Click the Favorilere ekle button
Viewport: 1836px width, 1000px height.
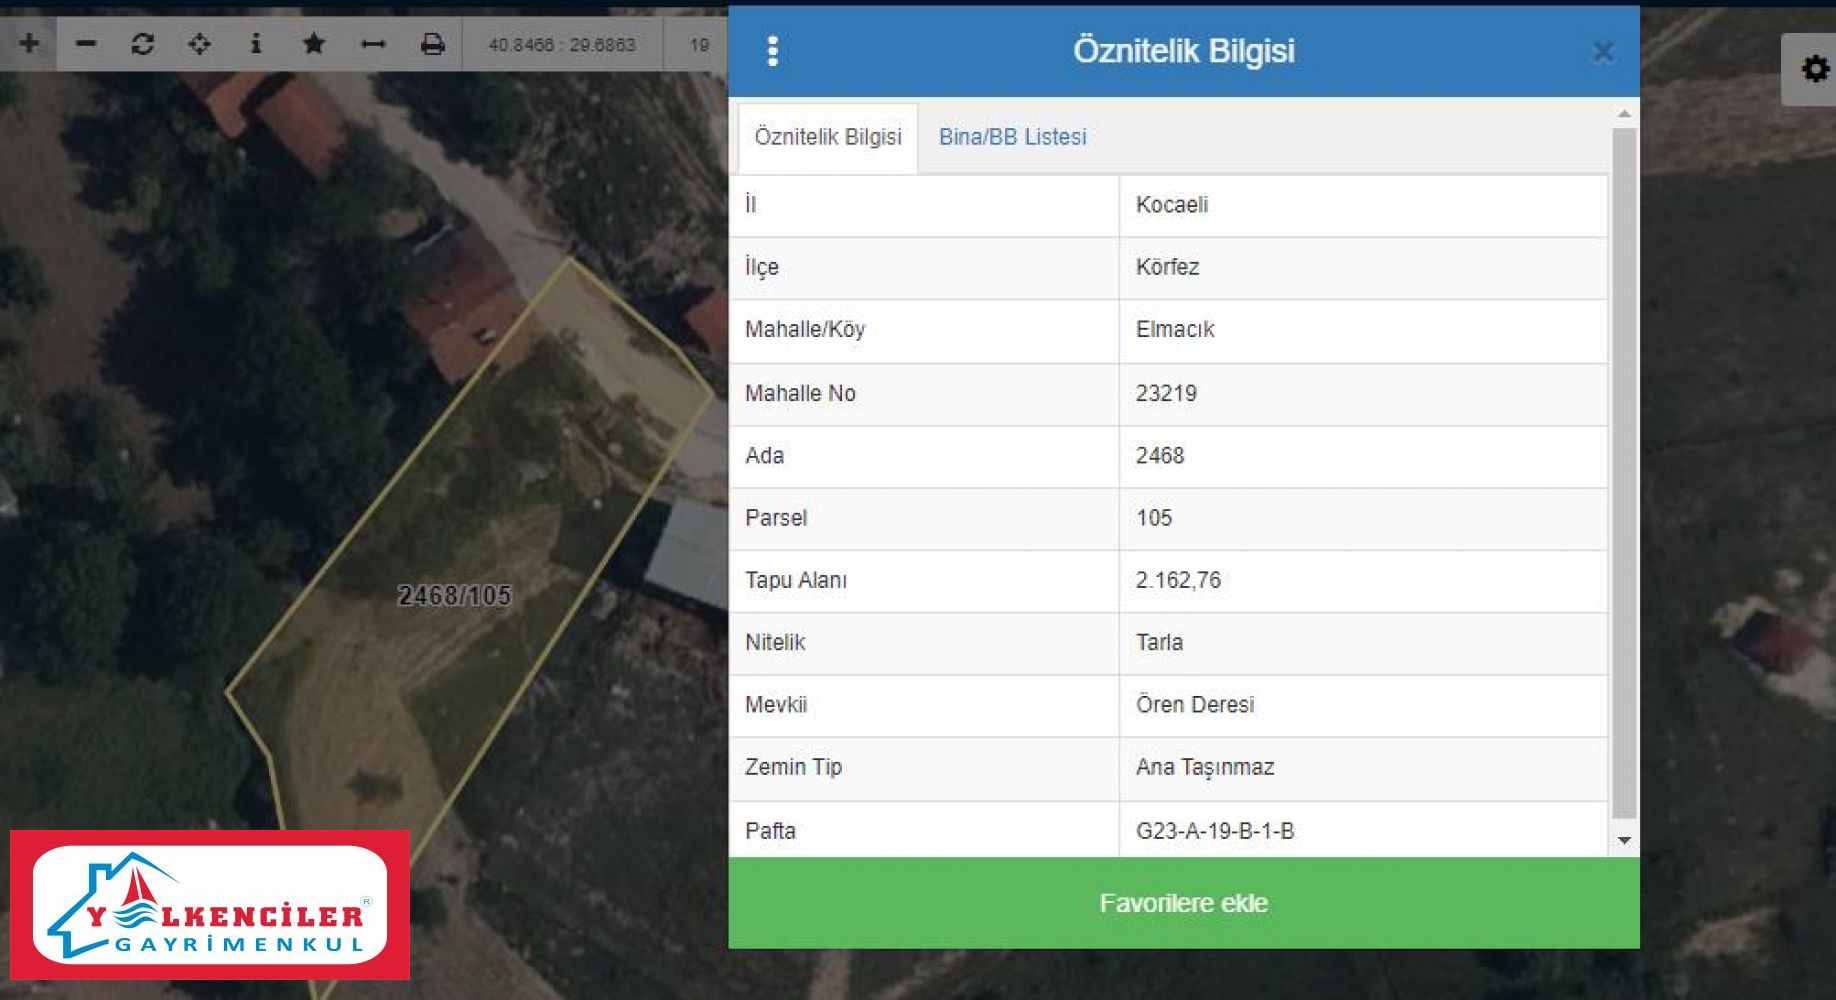(1183, 903)
